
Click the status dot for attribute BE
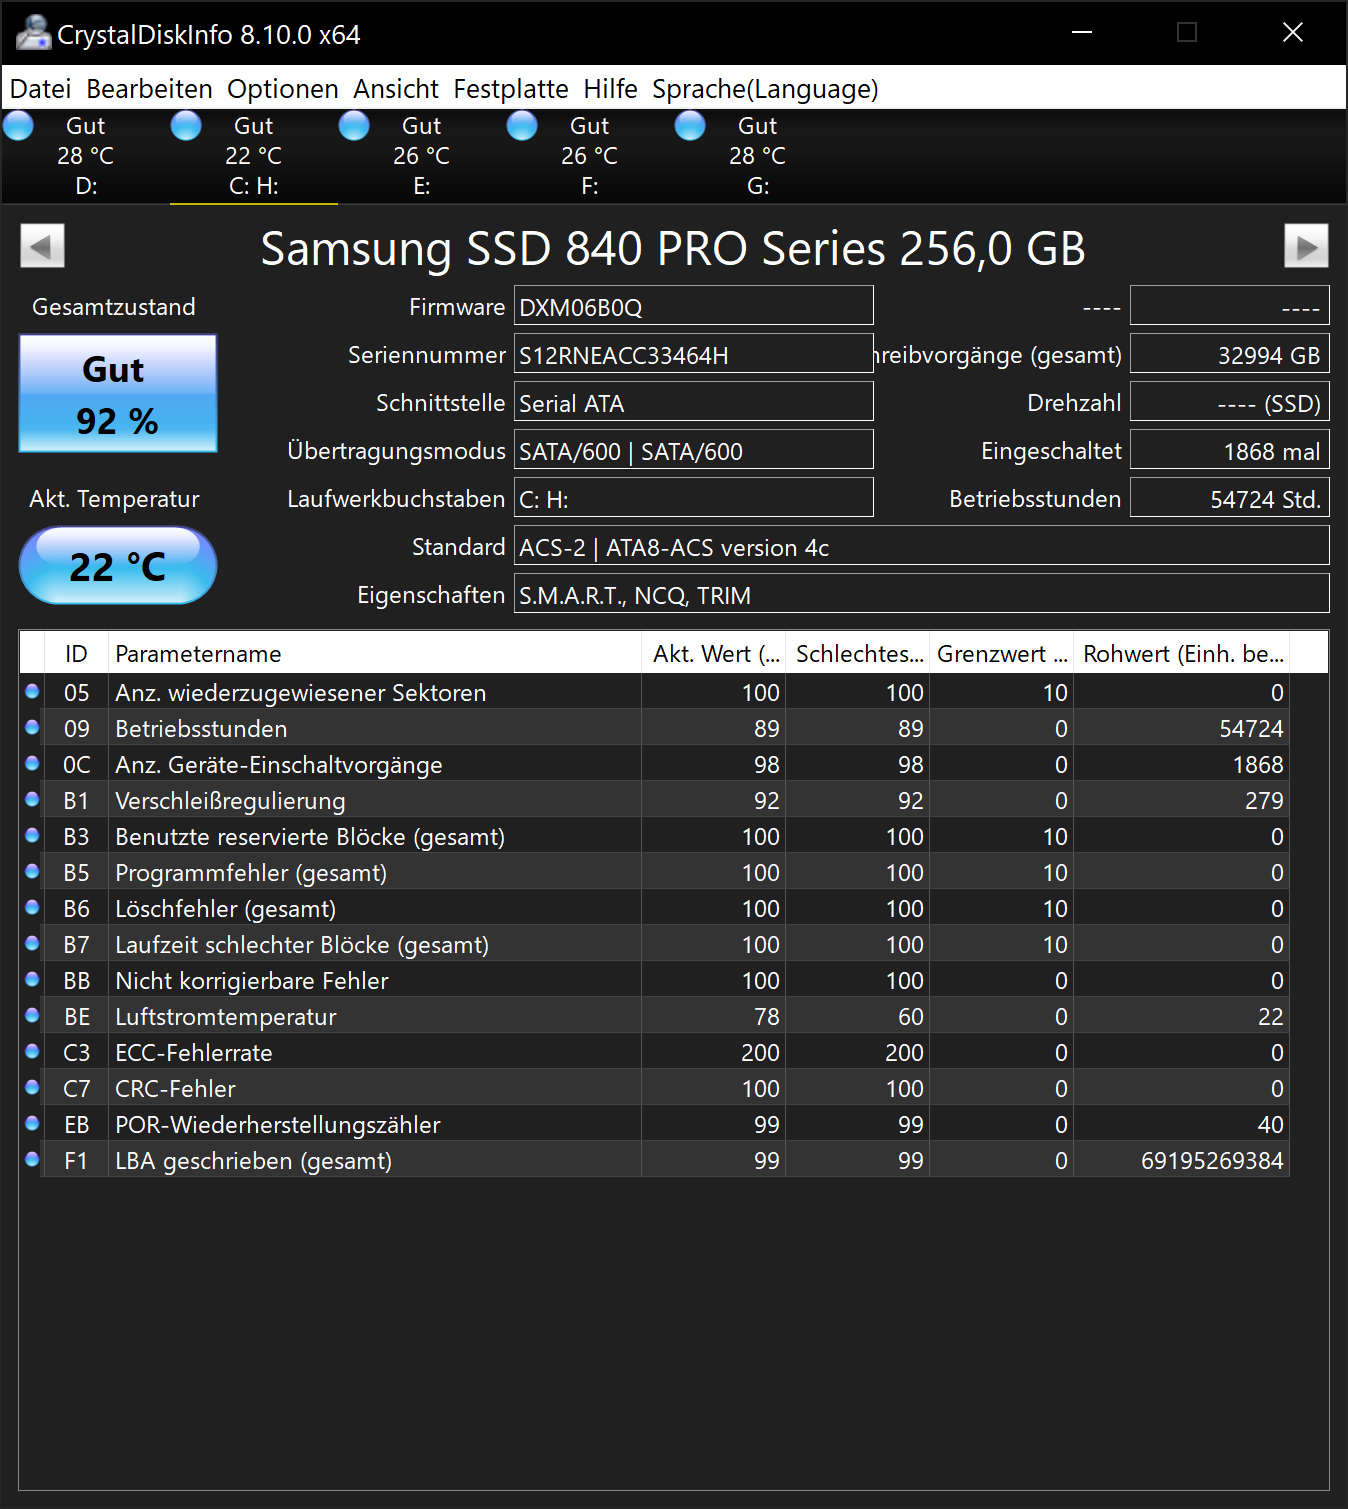coord(32,1015)
